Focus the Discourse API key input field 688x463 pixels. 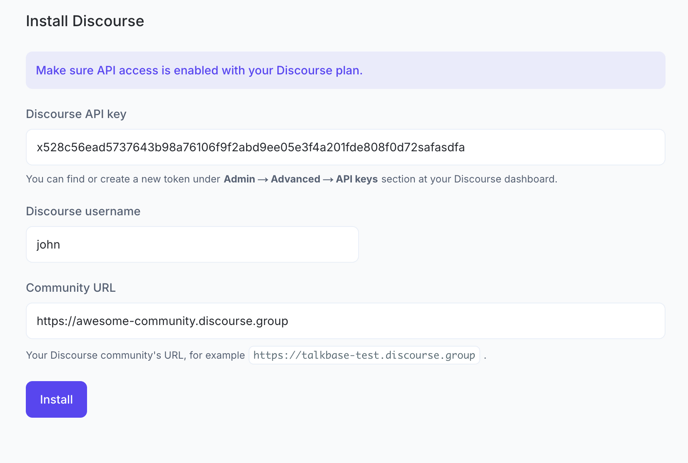345,147
